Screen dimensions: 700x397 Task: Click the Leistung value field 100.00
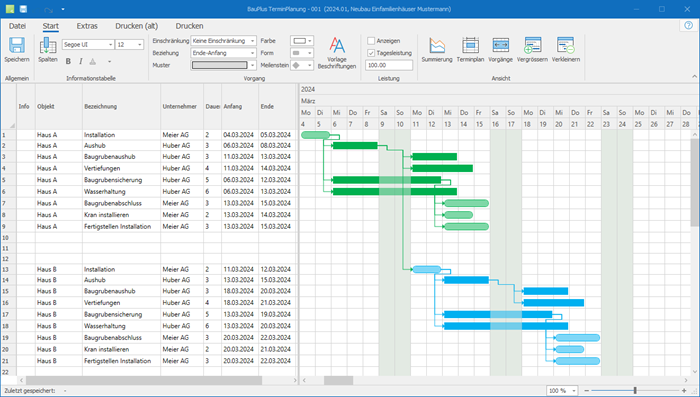pos(389,65)
